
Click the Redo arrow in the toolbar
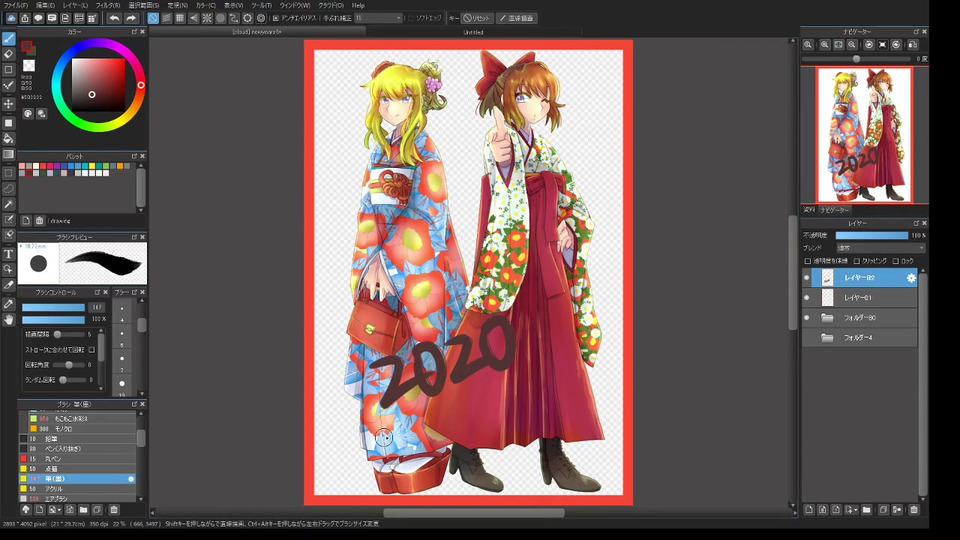coord(131,18)
